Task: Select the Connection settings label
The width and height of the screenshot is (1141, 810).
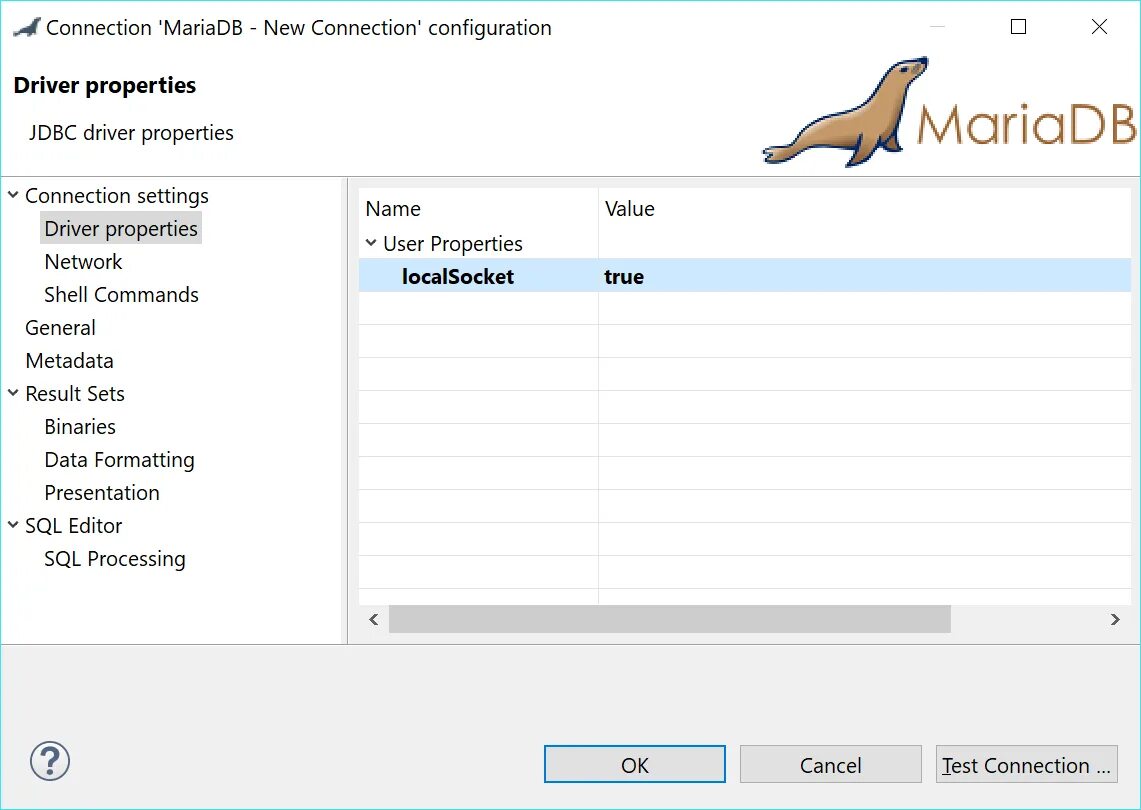Action: [x=116, y=196]
